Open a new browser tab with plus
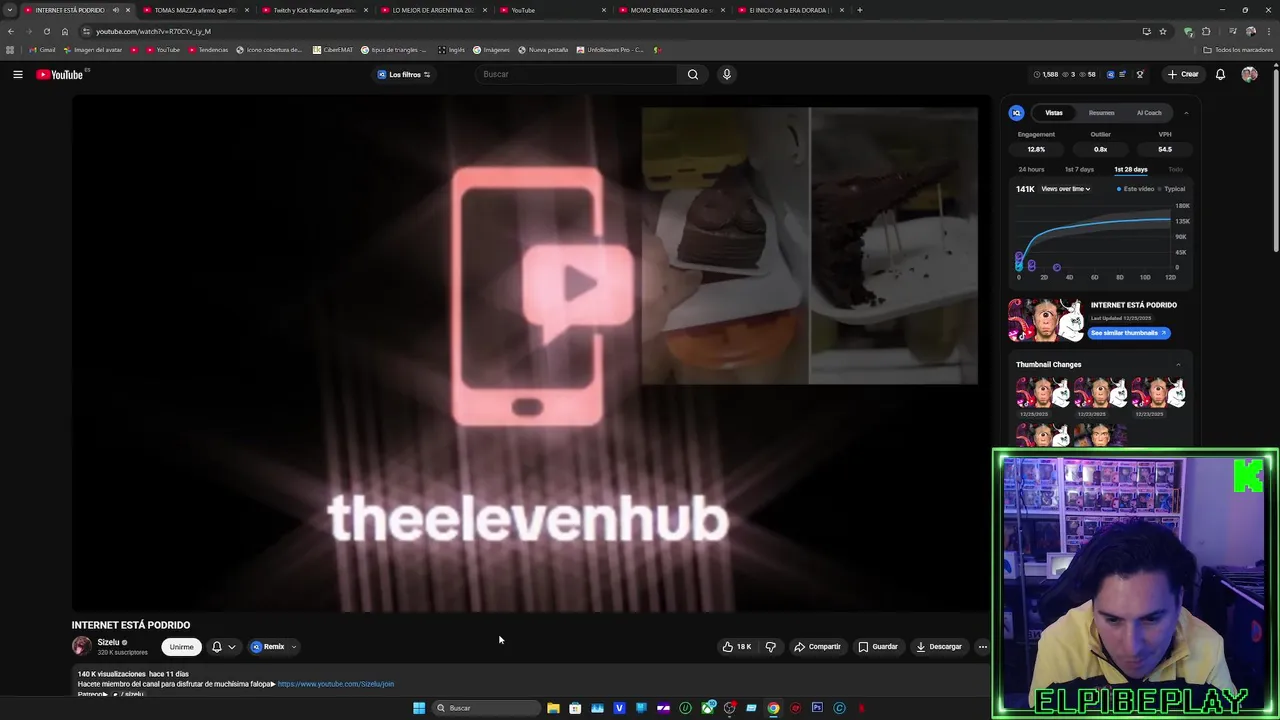 [860, 10]
